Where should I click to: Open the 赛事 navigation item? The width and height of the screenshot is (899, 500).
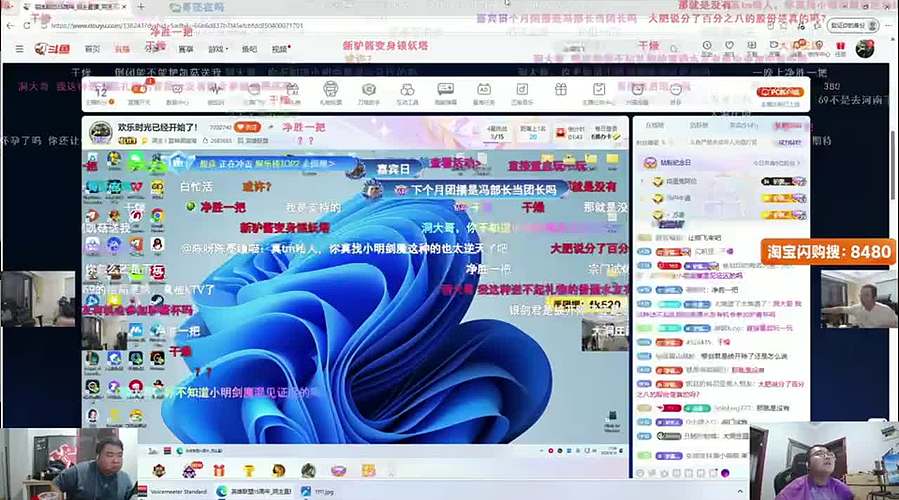tap(186, 49)
